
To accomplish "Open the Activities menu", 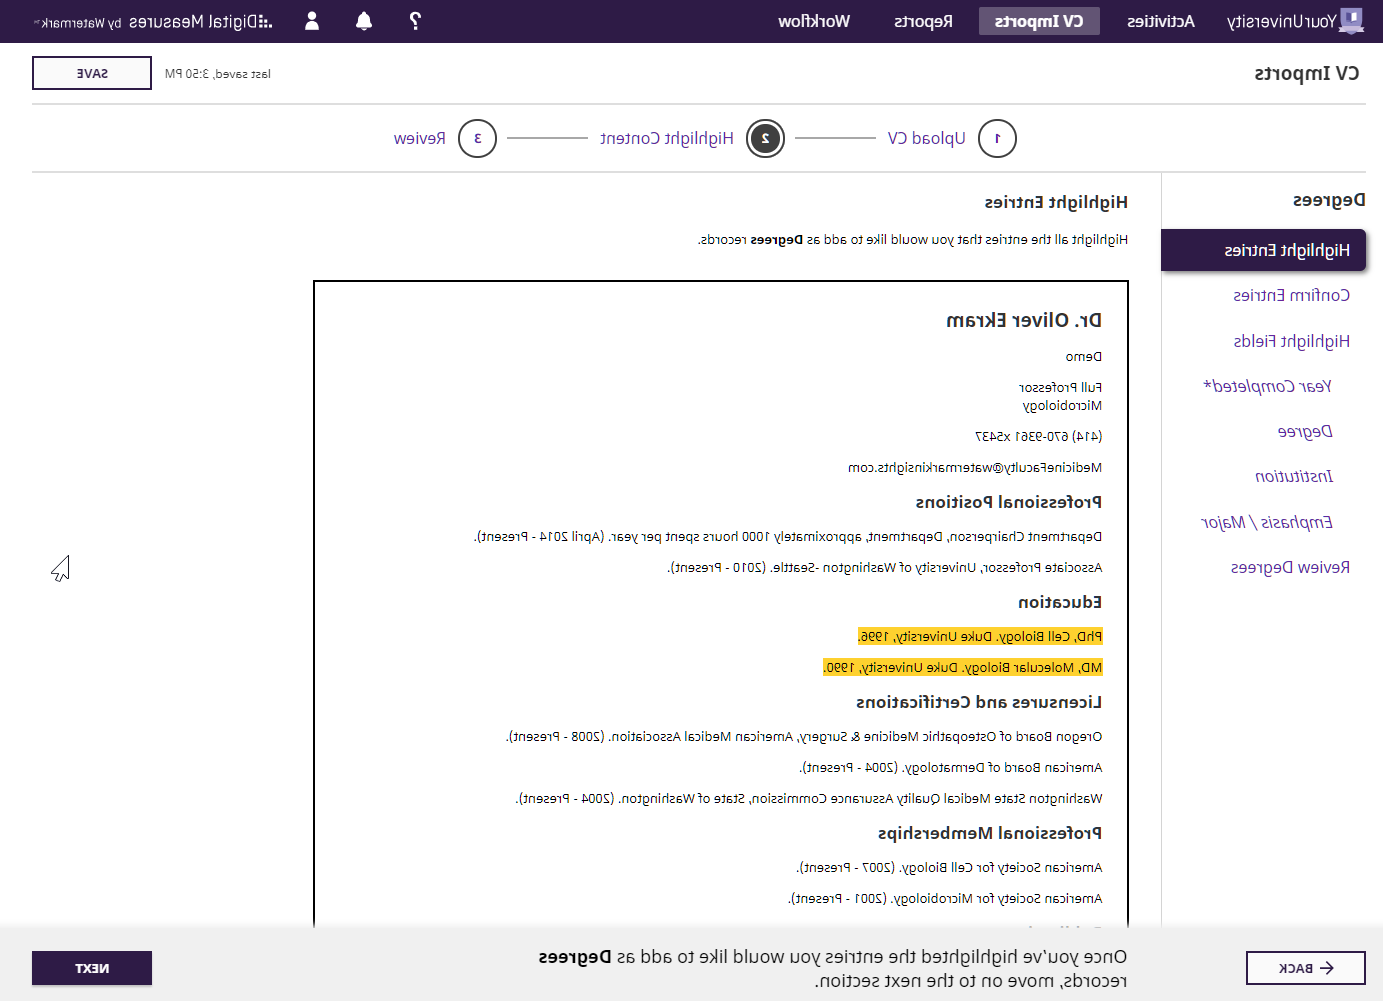I will (x=1160, y=21).
